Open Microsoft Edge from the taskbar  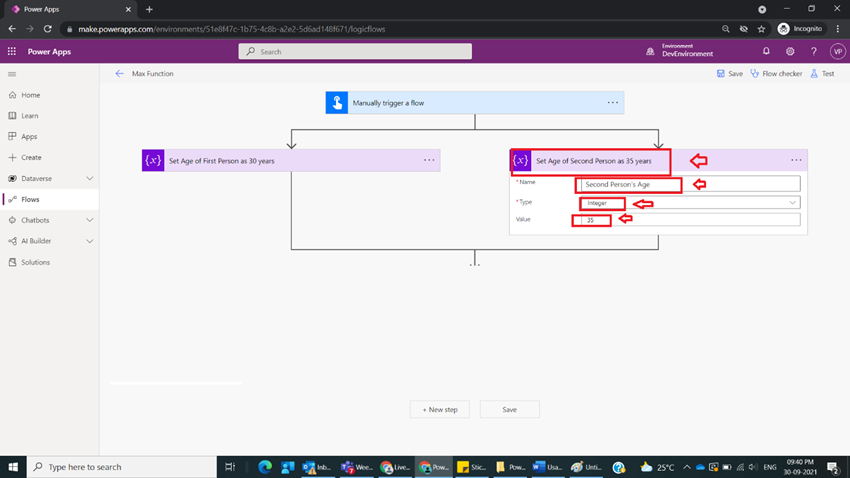click(x=265, y=467)
